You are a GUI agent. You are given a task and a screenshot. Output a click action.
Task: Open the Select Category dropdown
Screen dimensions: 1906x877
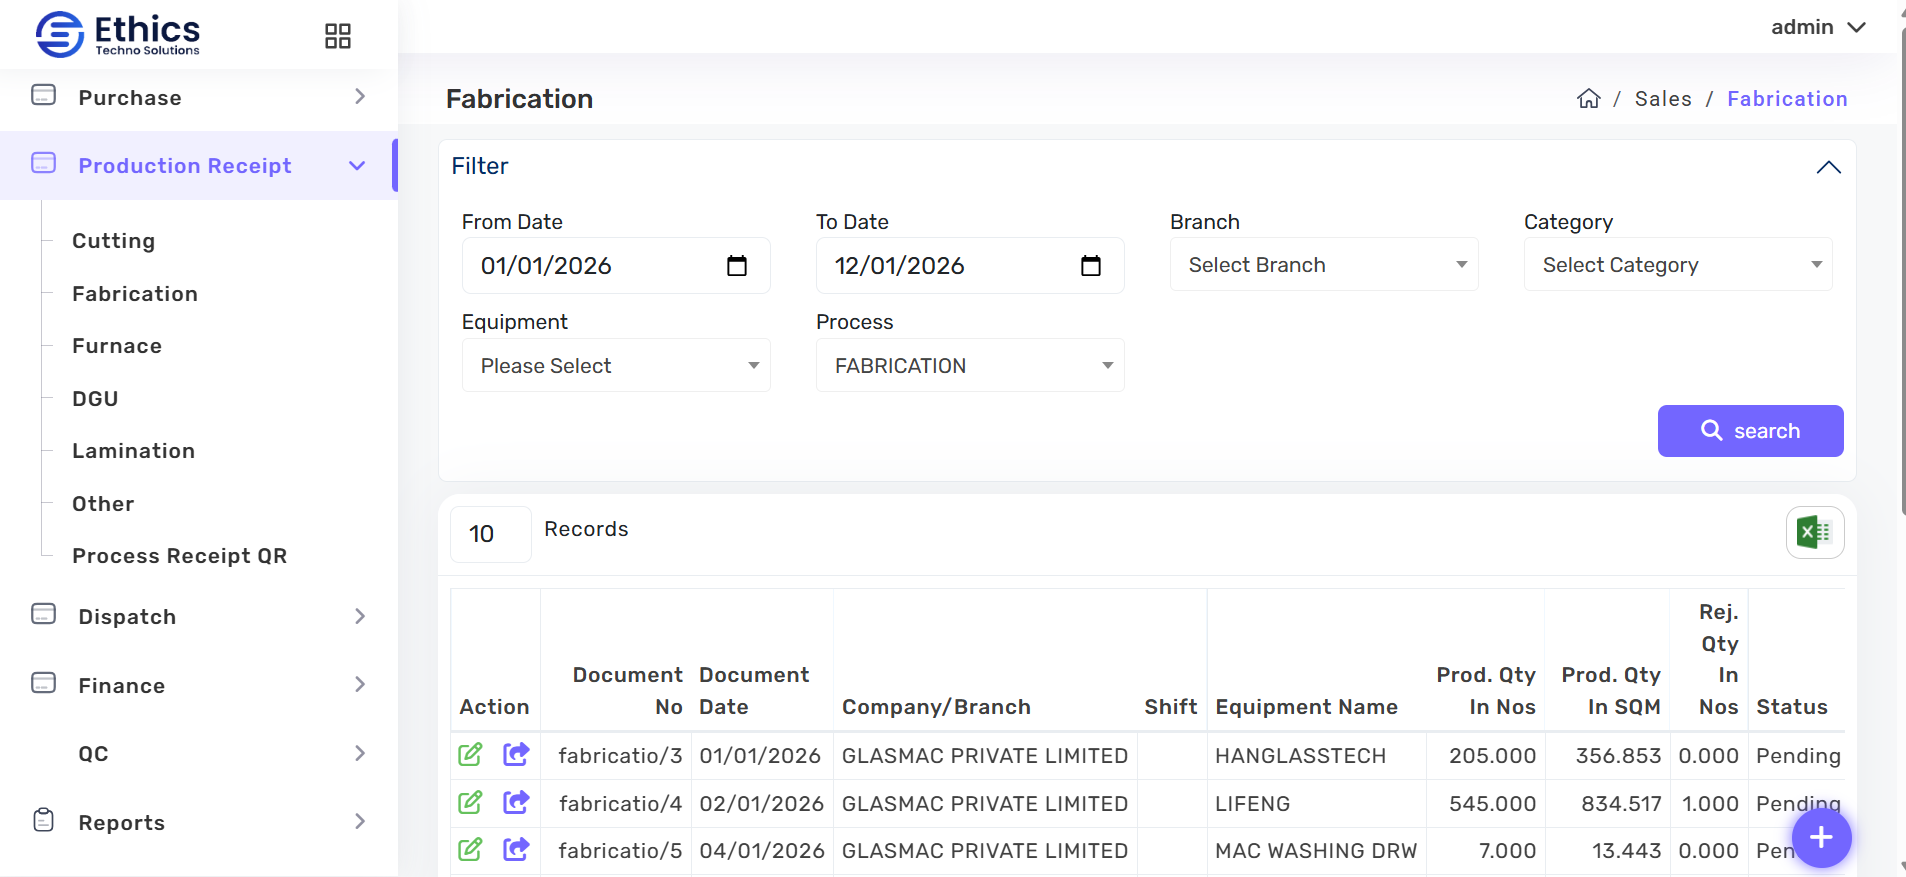coord(1677,265)
